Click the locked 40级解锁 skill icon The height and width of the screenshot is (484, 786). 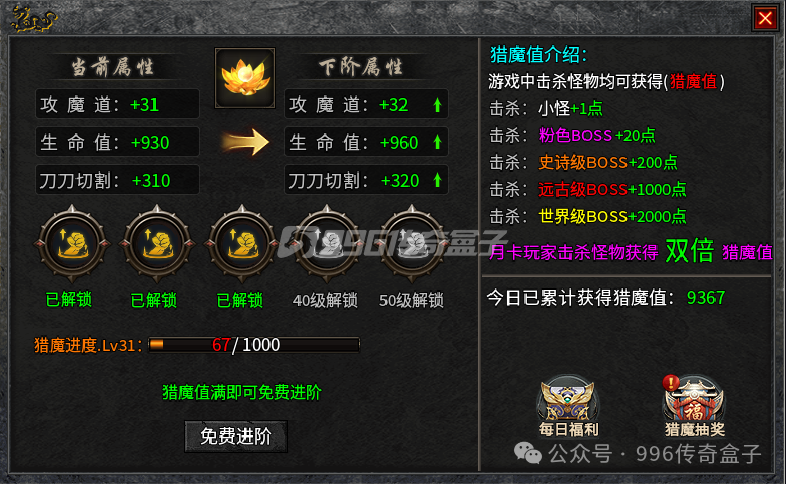pos(327,244)
